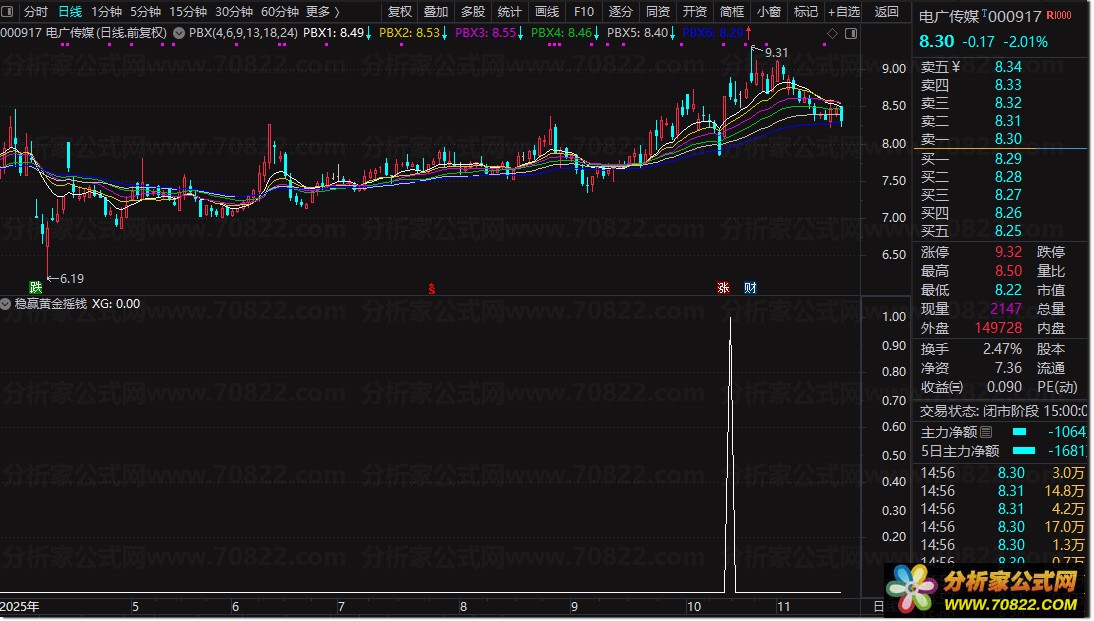The image size is (1094, 621).
Task: Switch to 30分钟 period tab
Action: pos(234,12)
